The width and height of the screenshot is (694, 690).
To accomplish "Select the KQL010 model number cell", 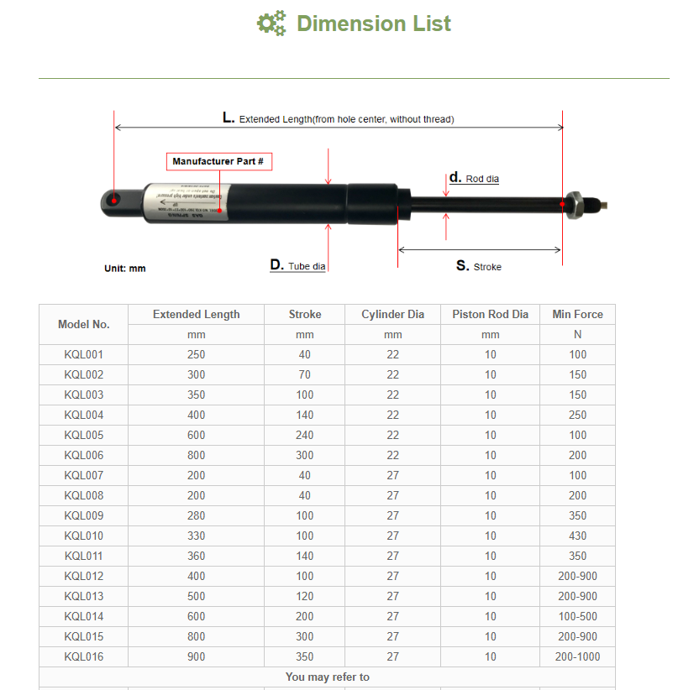I will [84, 536].
